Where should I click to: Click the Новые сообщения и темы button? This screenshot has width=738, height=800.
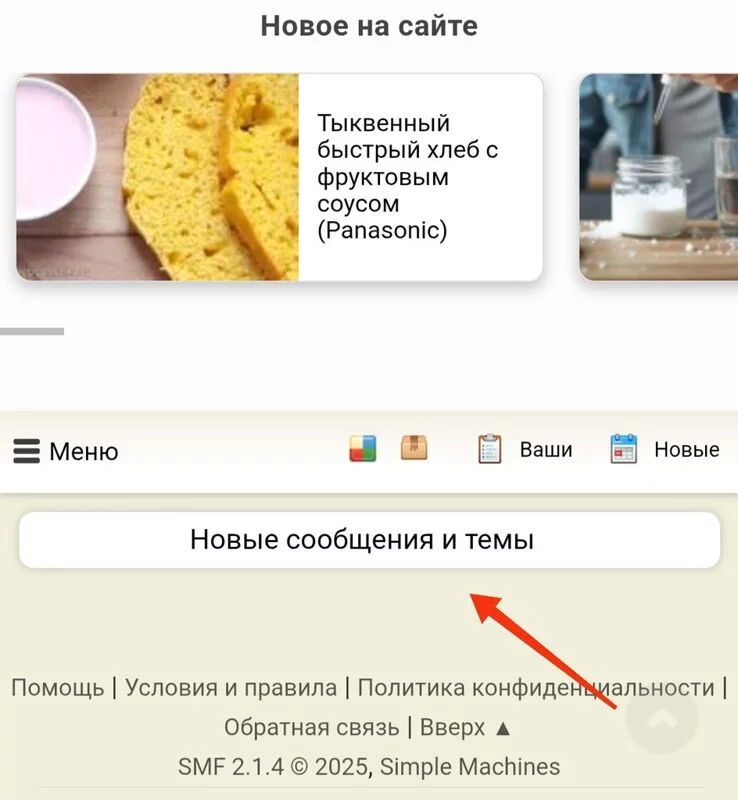(x=370, y=540)
